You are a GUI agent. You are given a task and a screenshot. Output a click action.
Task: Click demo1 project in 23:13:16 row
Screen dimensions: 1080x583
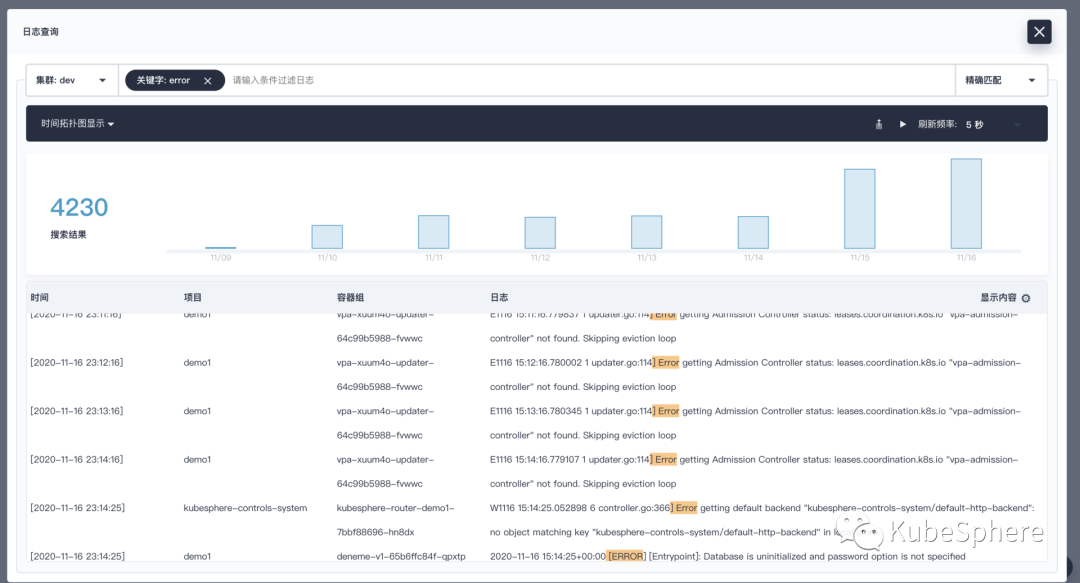pyautogui.click(x=197, y=411)
